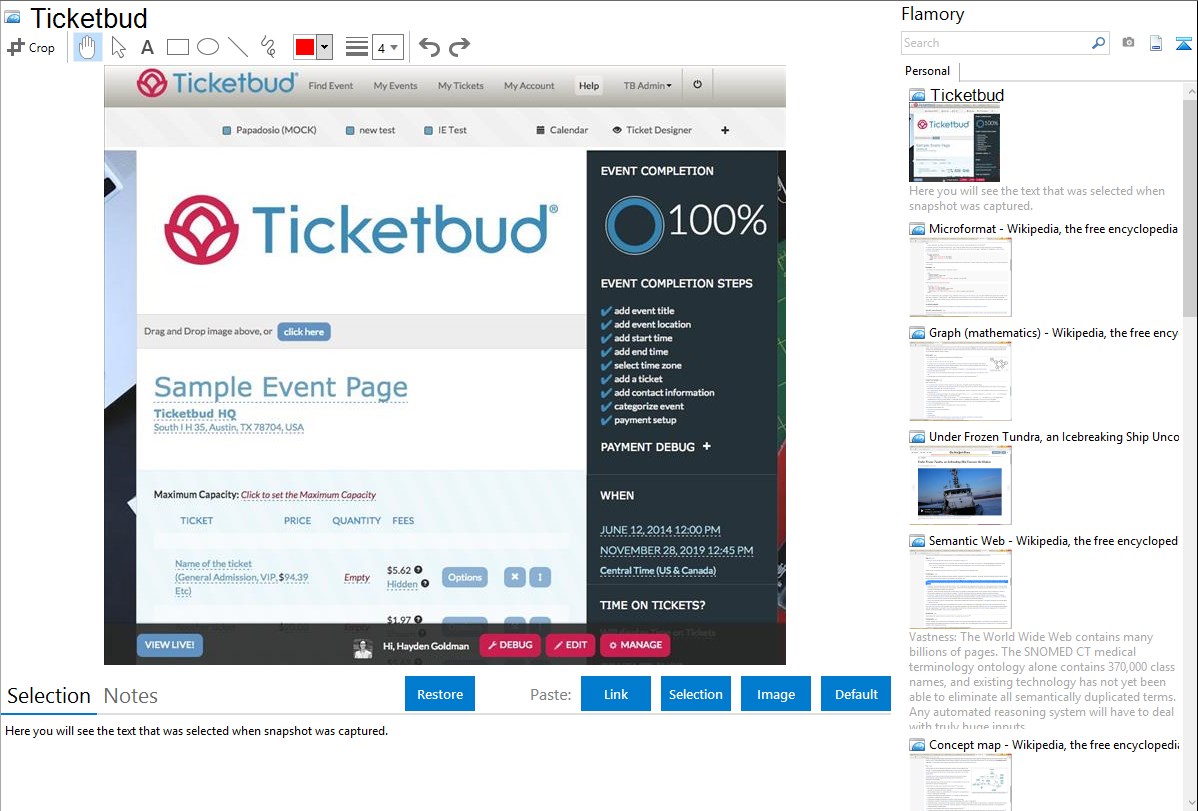Image resolution: width=1198 pixels, height=811 pixels.
Task: Click the Flamory search field
Action: [996, 43]
